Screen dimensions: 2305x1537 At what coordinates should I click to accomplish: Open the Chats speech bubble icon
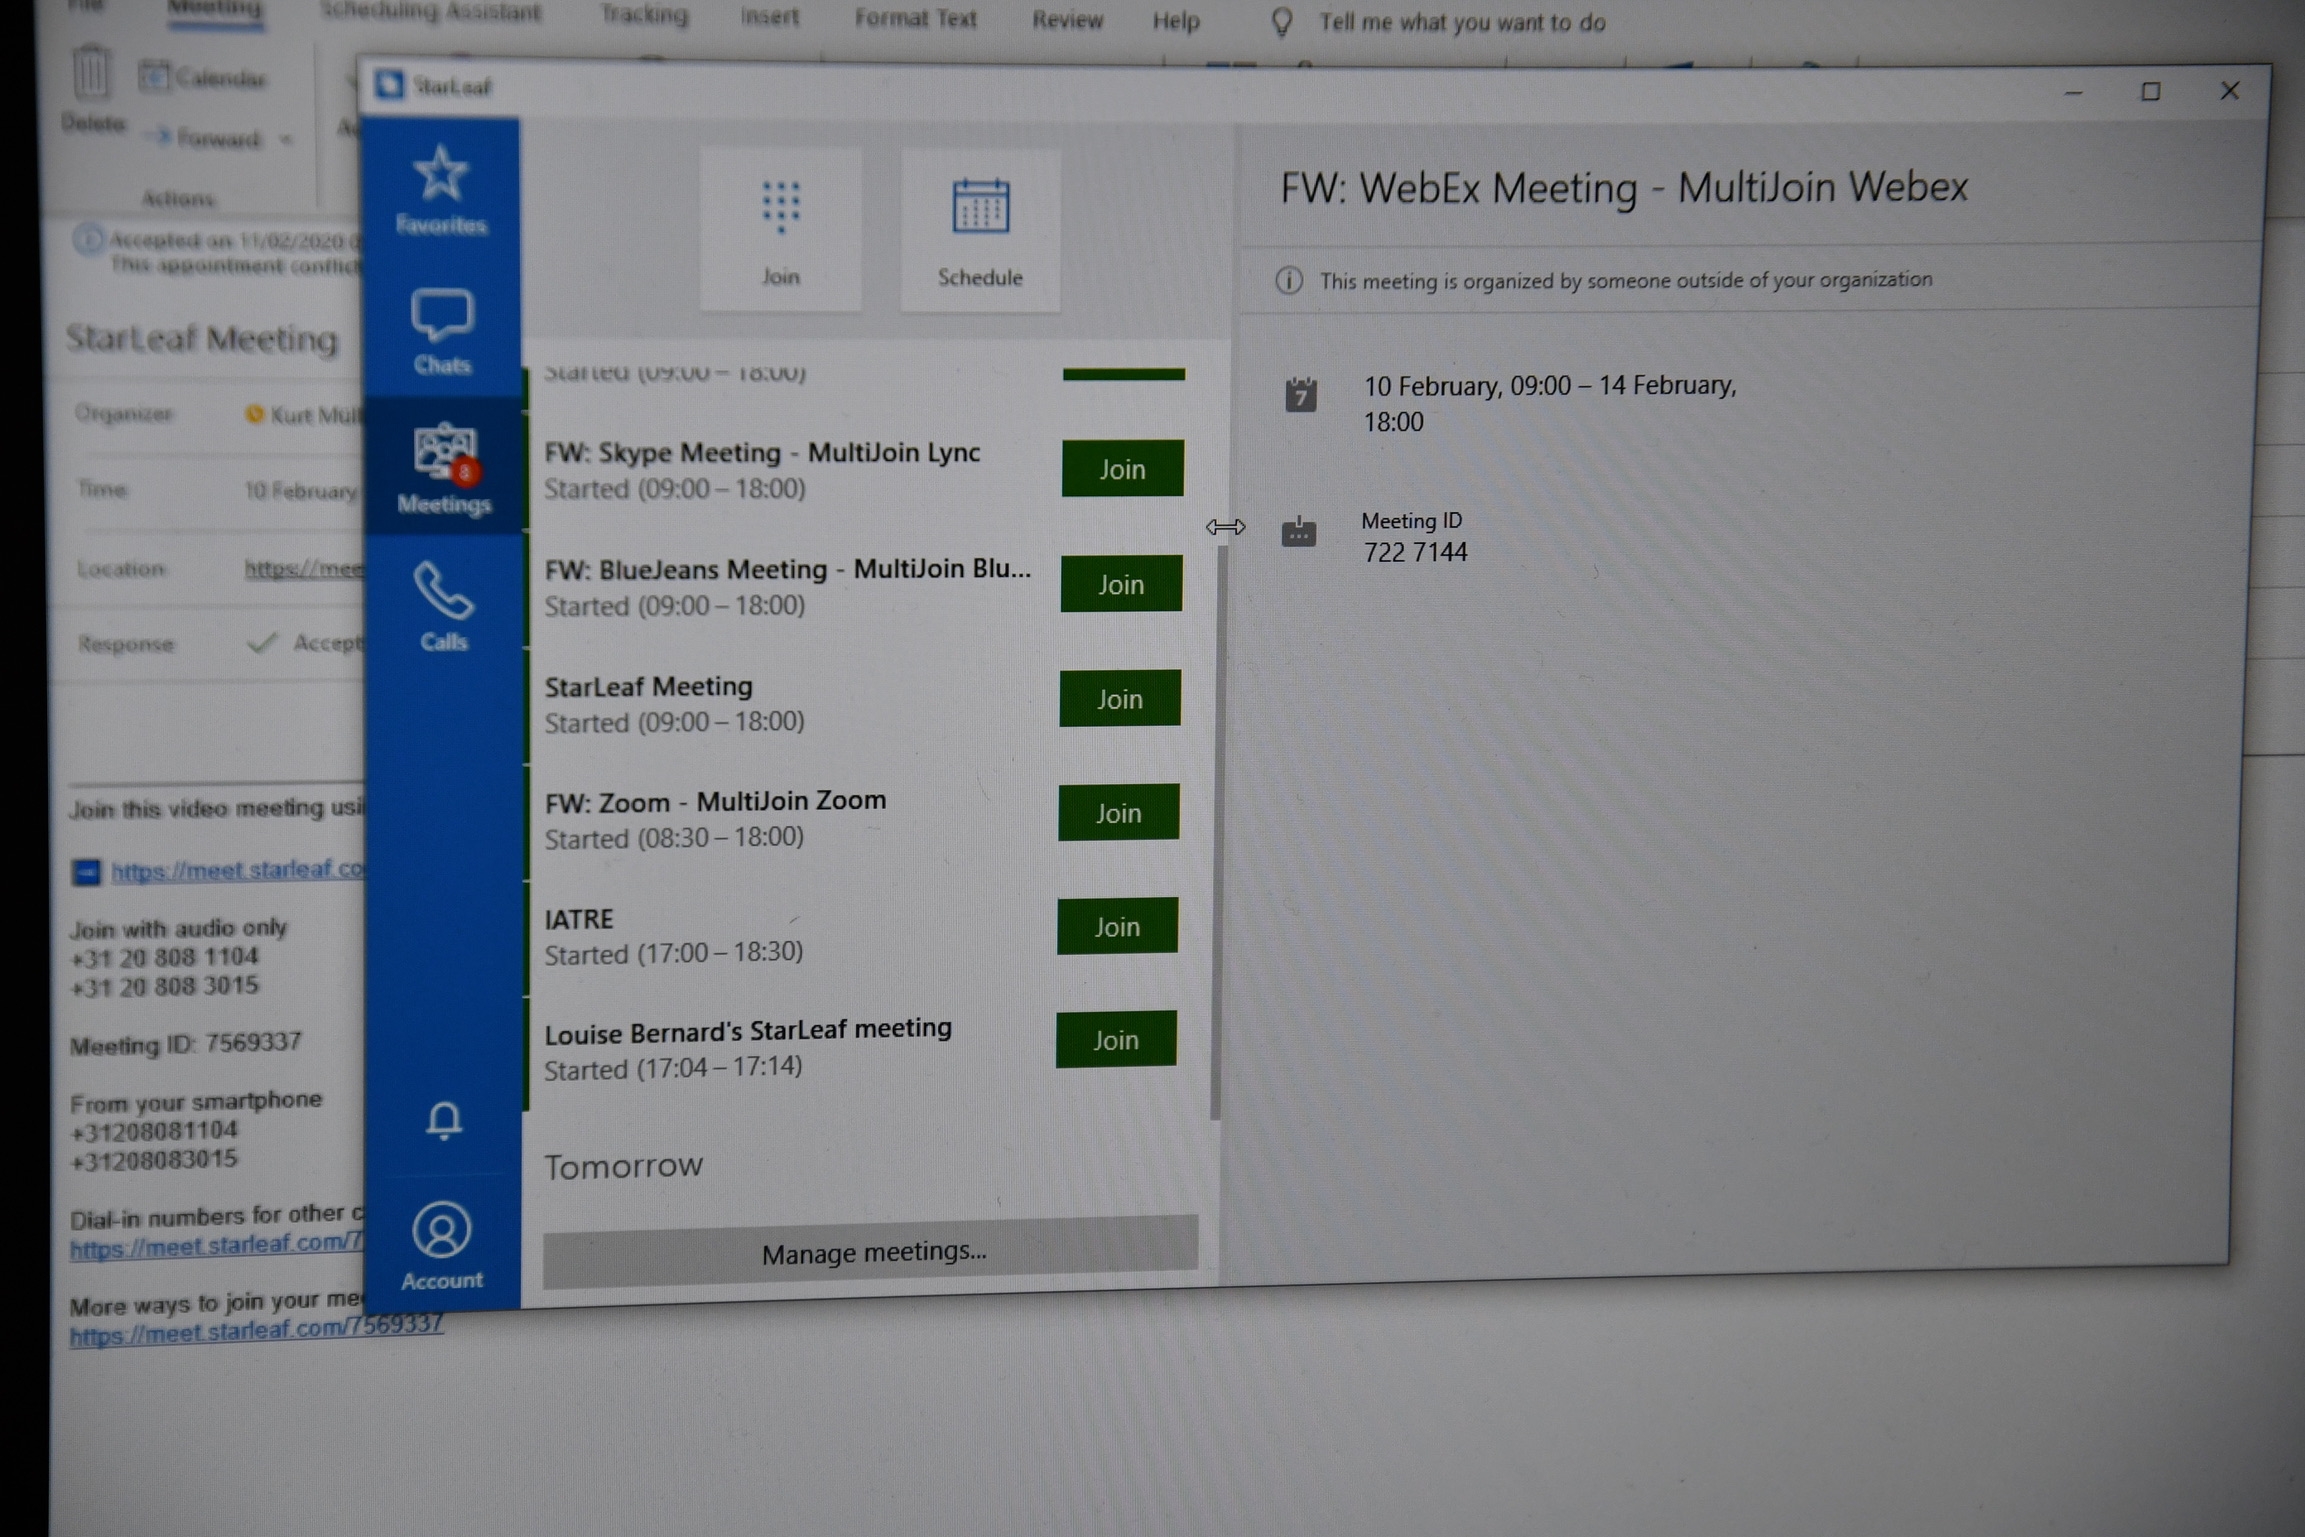(441, 316)
